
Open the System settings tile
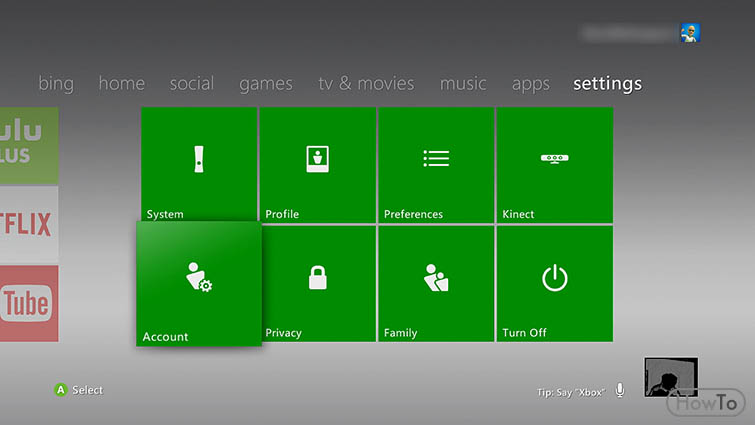(199, 164)
